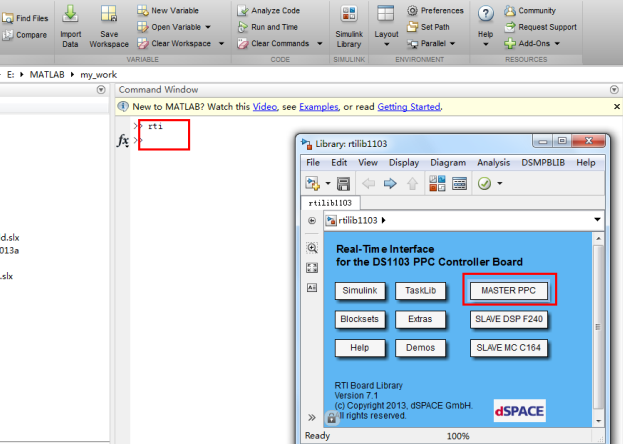Open the Open Variable dropdown arrow
Image resolution: width=623 pixels, height=444 pixels.
tap(208, 27)
